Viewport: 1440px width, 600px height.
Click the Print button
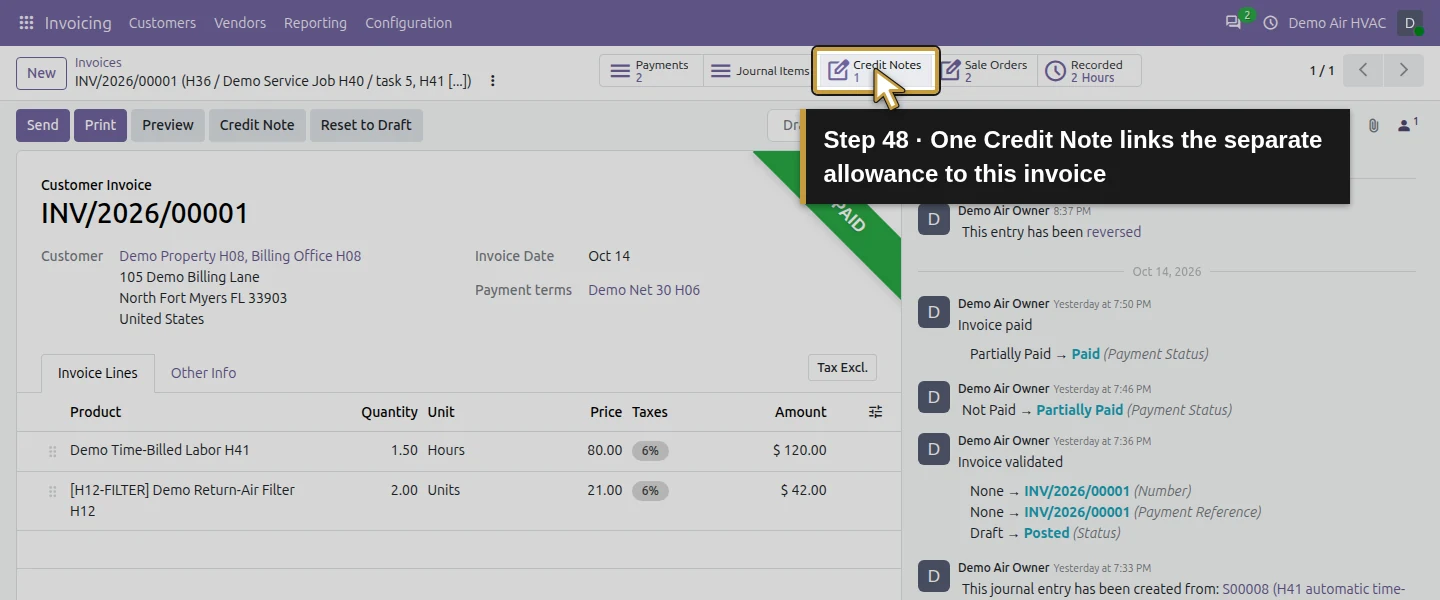(x=100, y=125)
